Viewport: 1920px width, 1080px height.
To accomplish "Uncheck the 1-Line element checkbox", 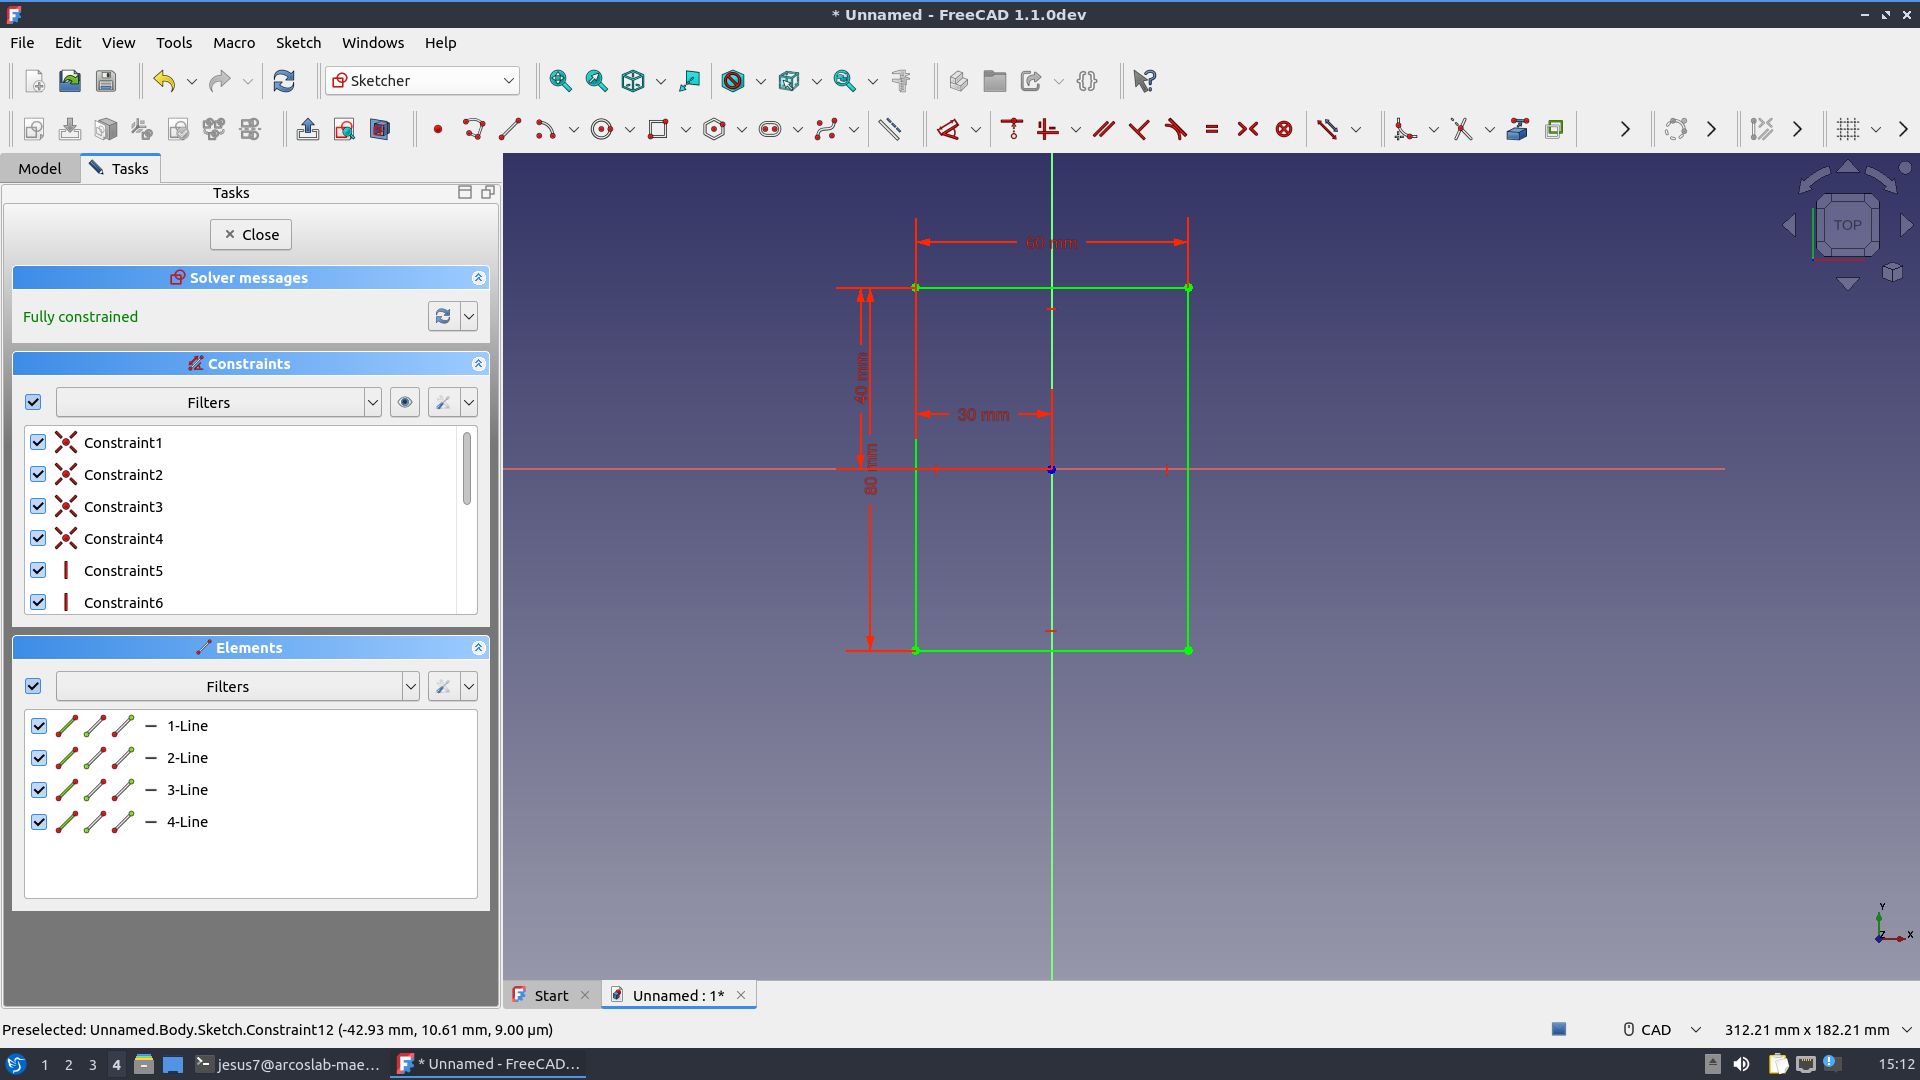I will tap(39, 726).
